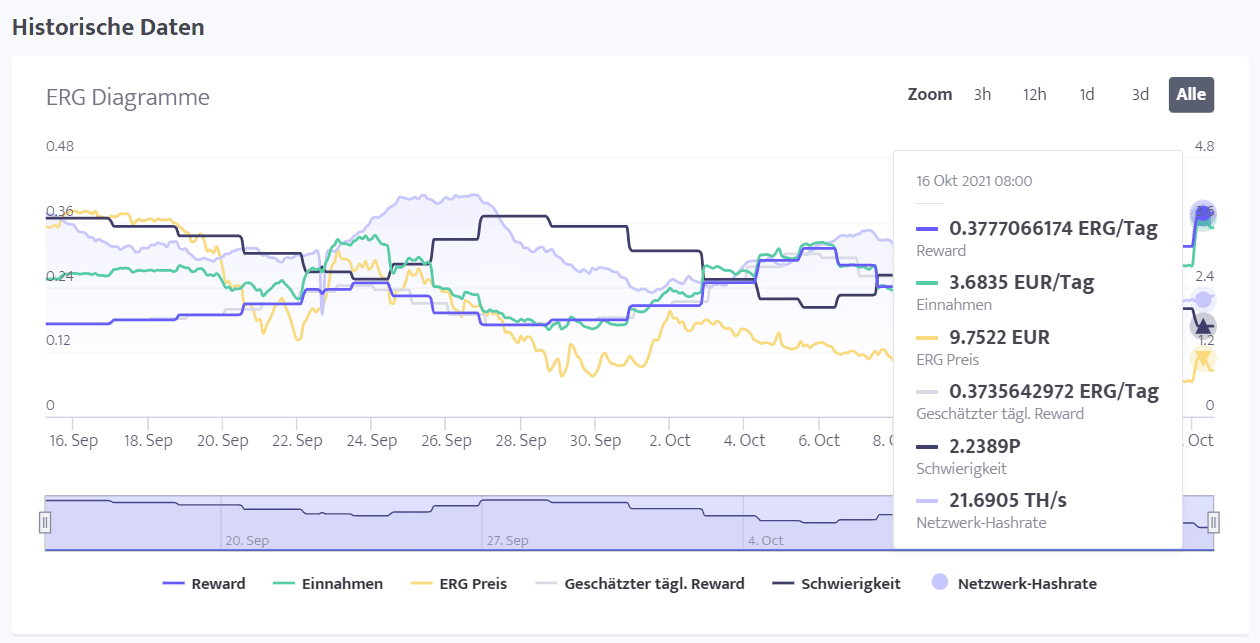Click the triangle Schwierigkeit marker on the chart
Viewport: 1260px width, 643px height.
coord(1203,326)
